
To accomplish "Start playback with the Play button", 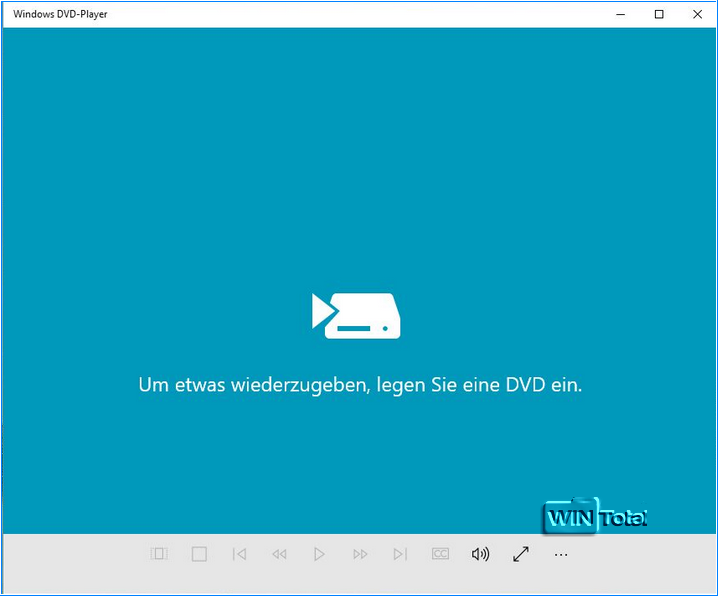I will coord(319,554).
